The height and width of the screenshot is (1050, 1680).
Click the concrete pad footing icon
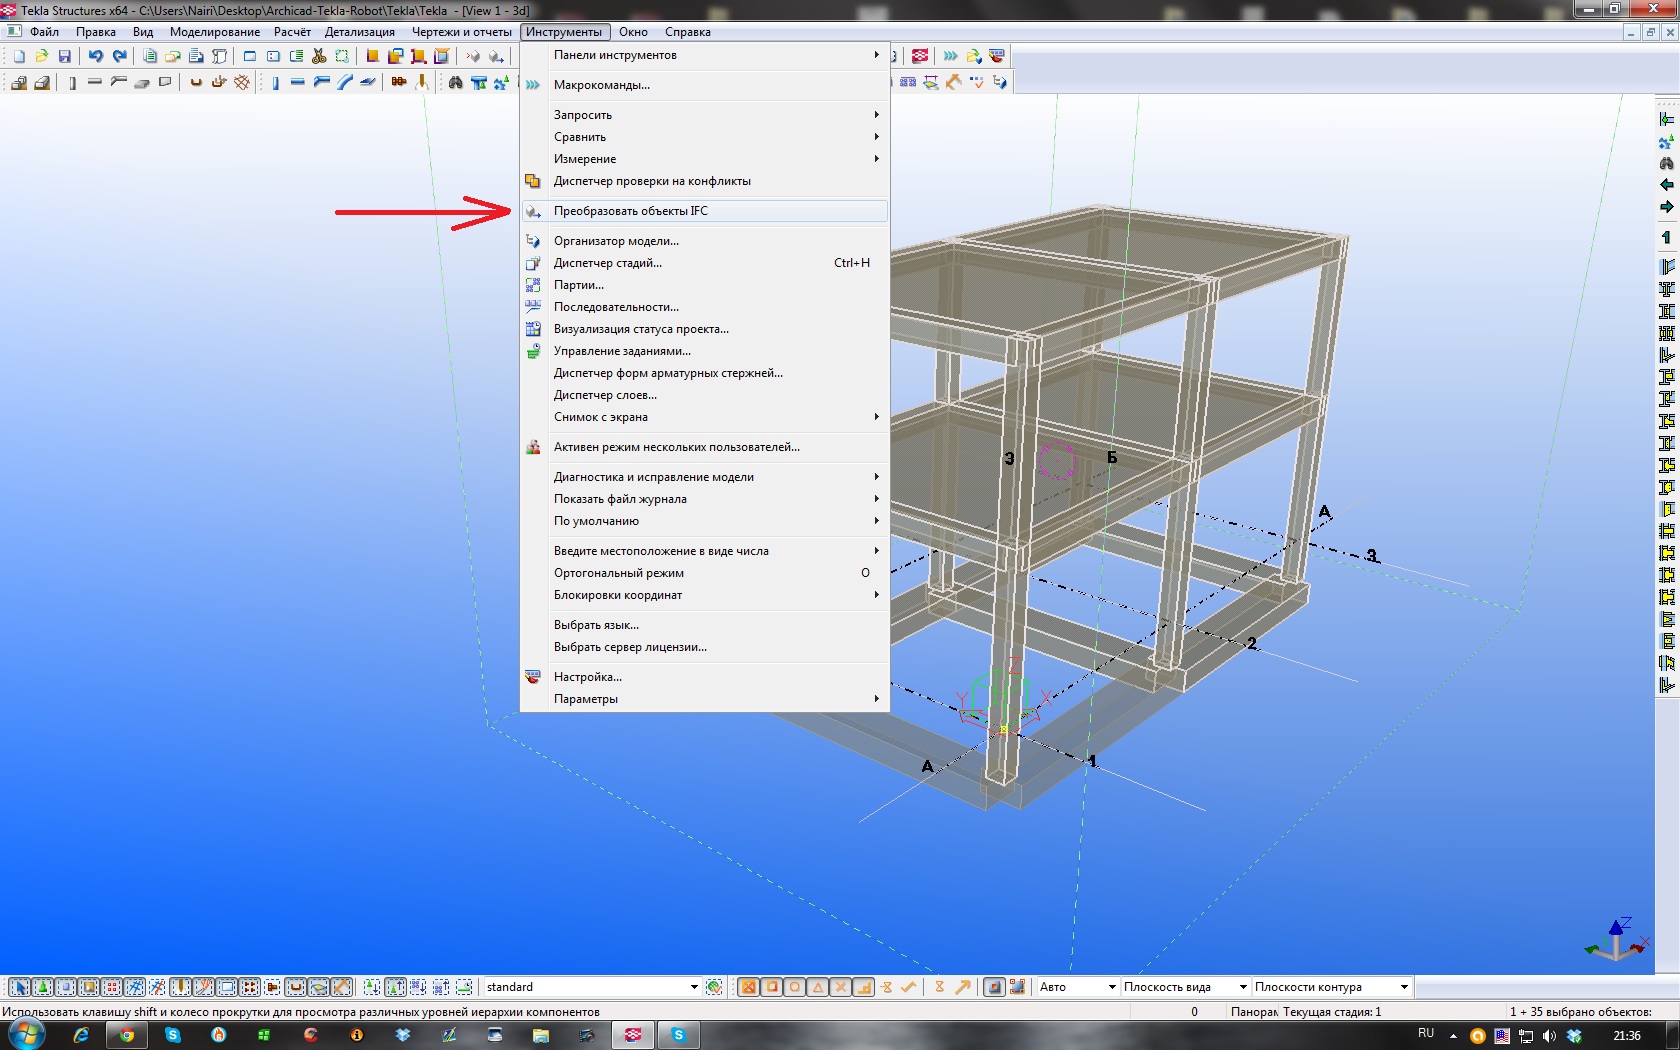tap(19, 83)
